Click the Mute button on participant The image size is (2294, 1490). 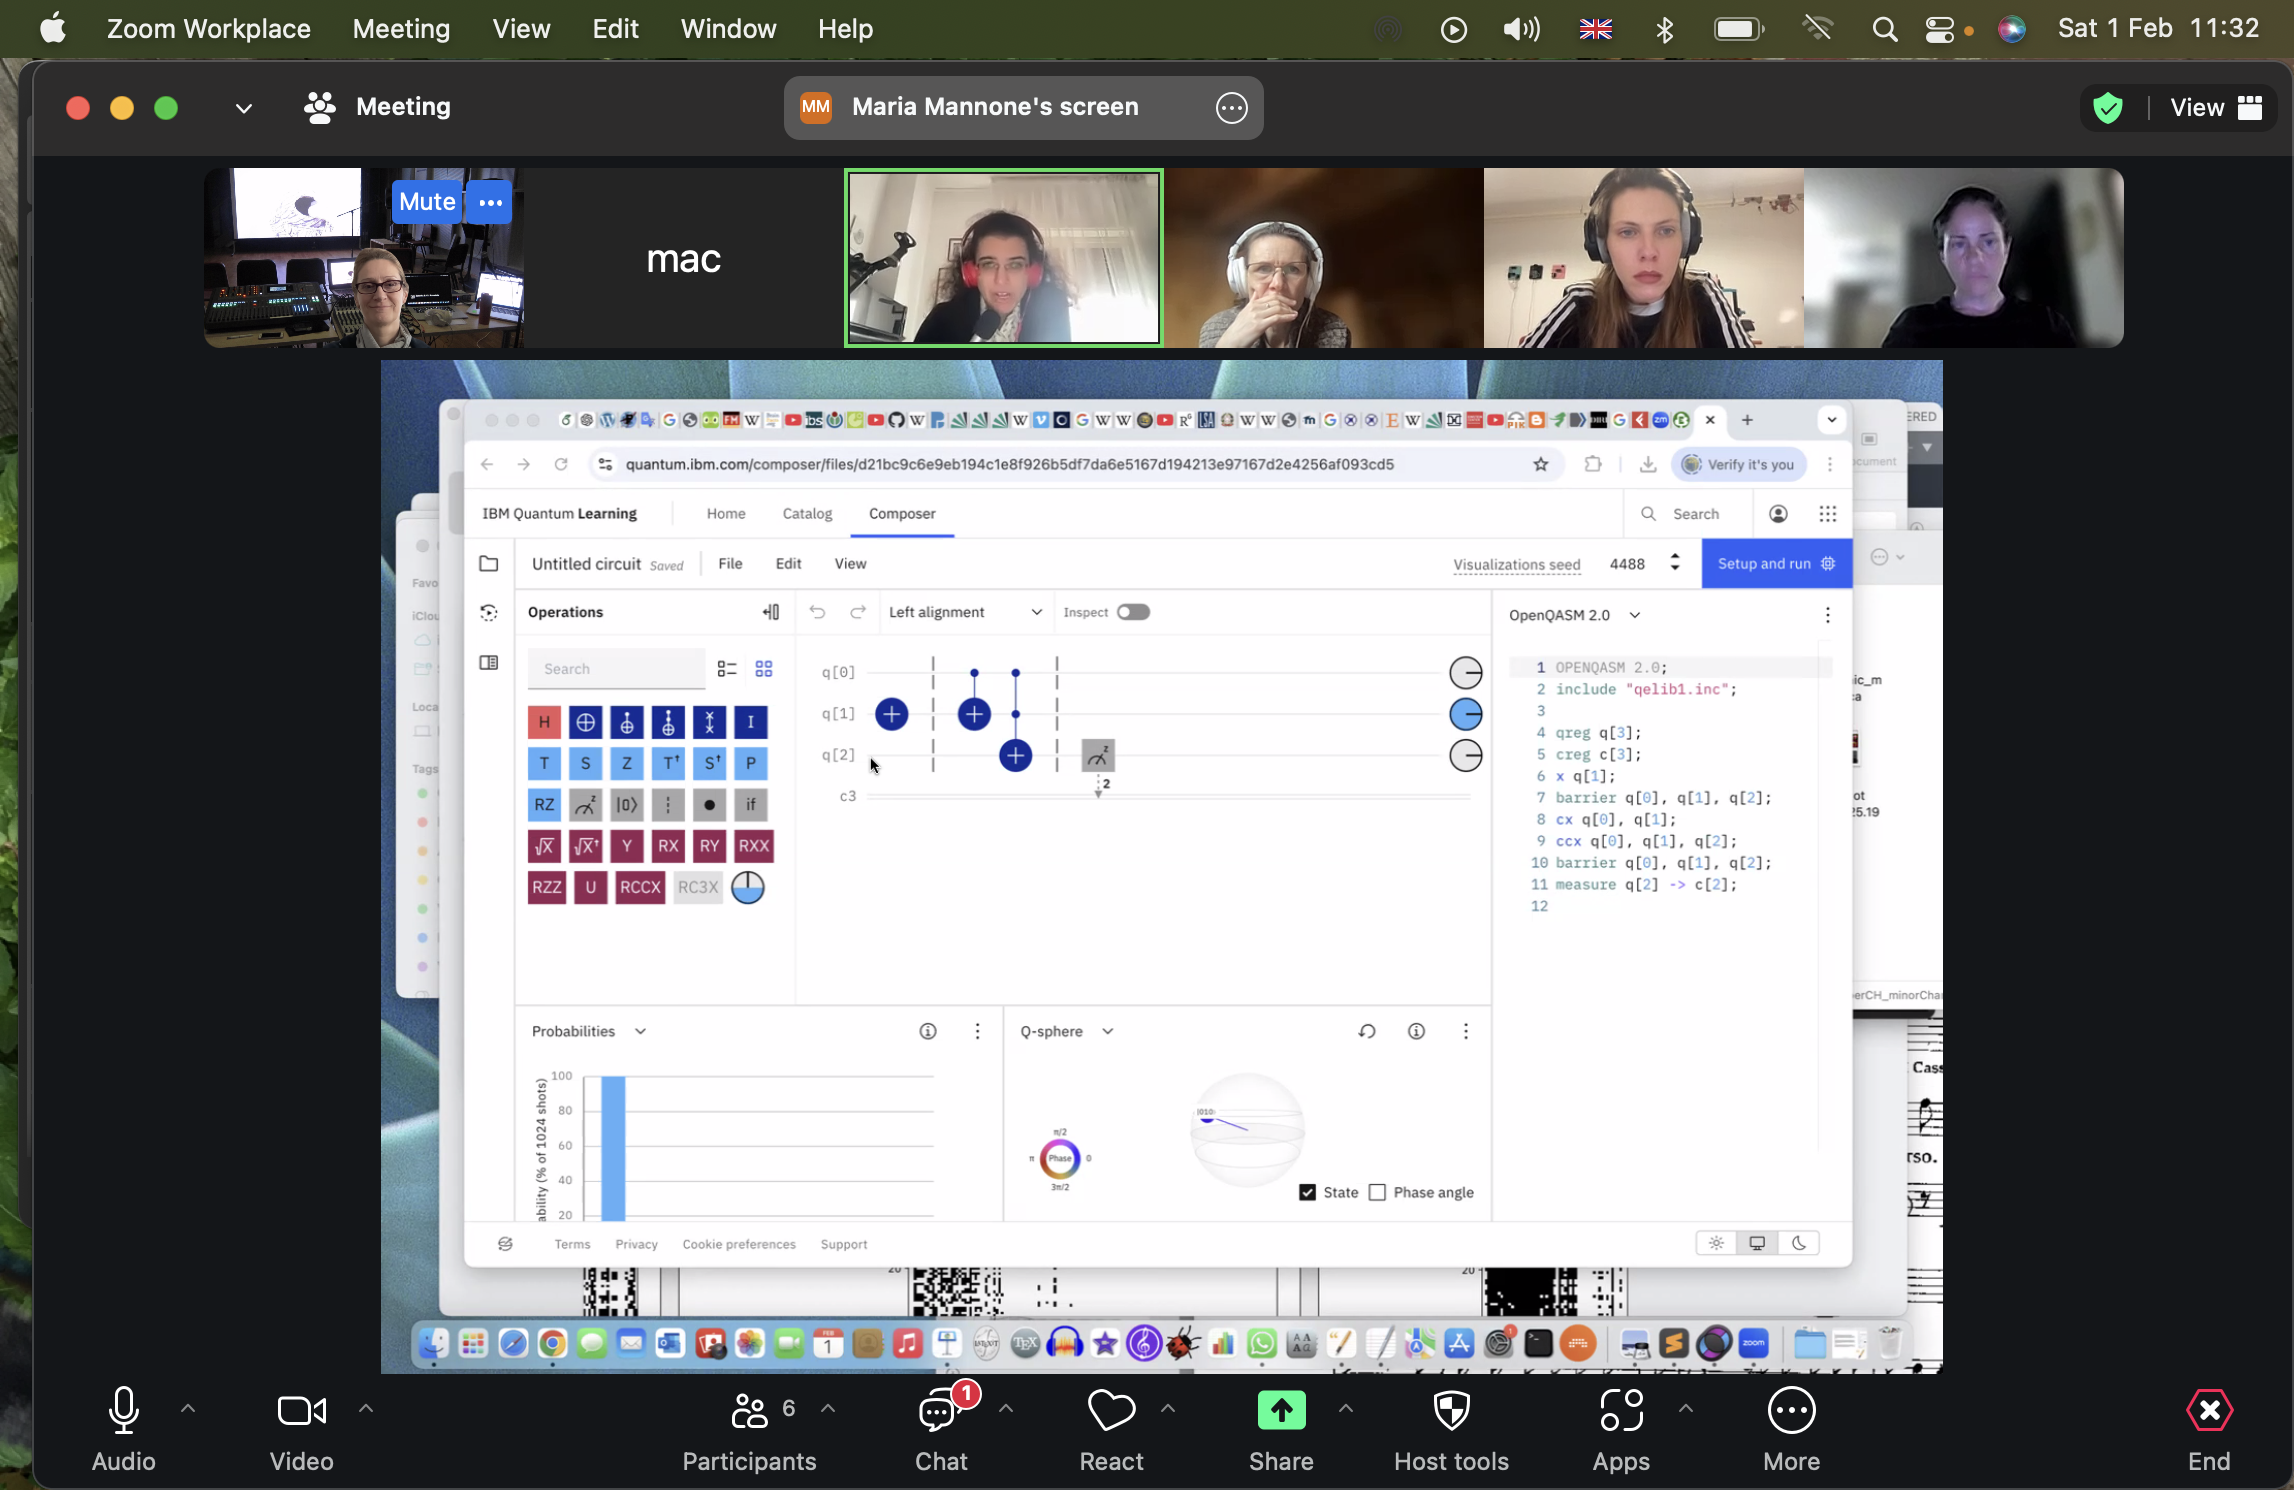(427, 202)
